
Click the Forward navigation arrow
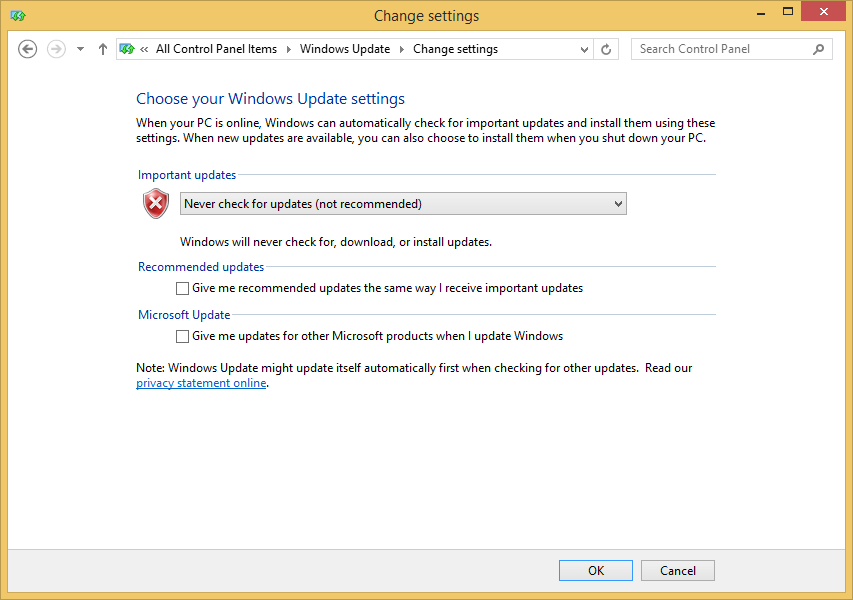[x=56, y=49]
